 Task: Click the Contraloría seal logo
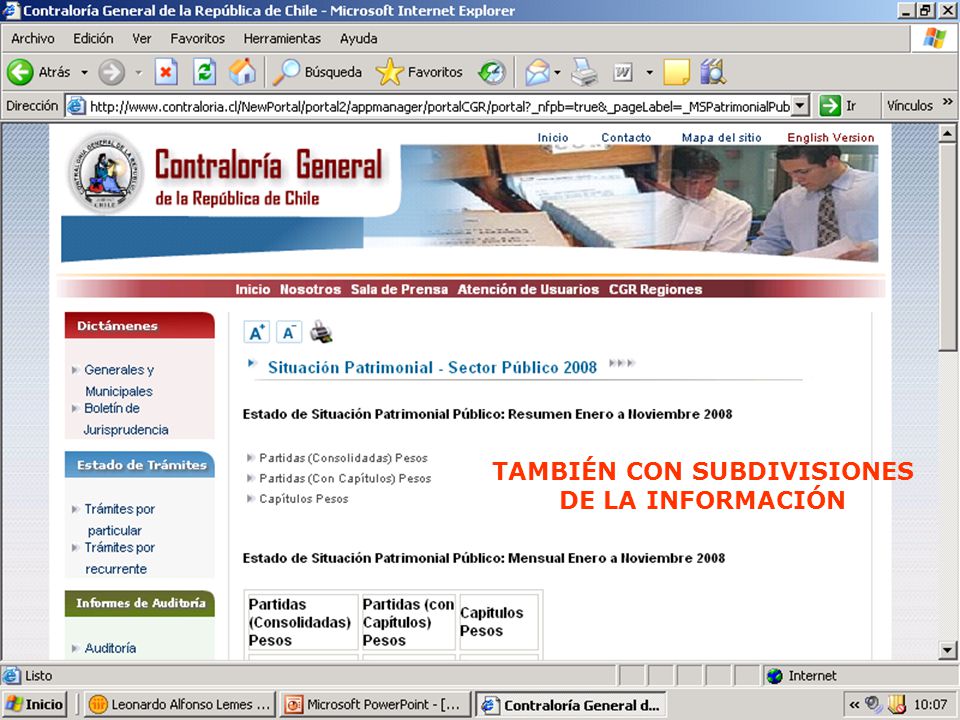[105, 173]
